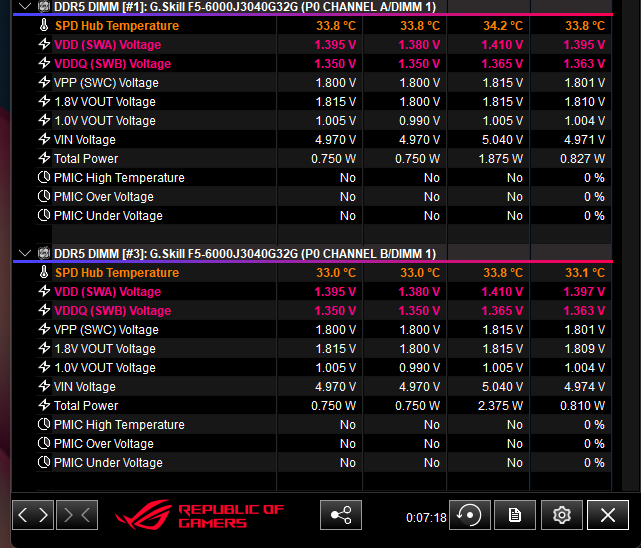Select DIMM #3 SPD Hub Temperature row label

tap(117, 272)
